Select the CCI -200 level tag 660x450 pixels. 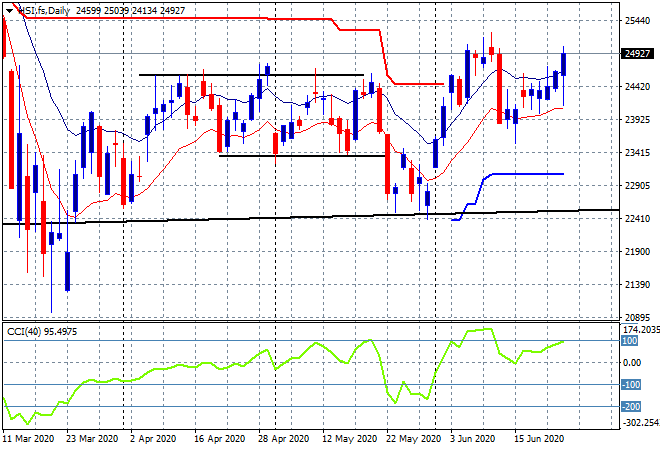coord(631,406)
